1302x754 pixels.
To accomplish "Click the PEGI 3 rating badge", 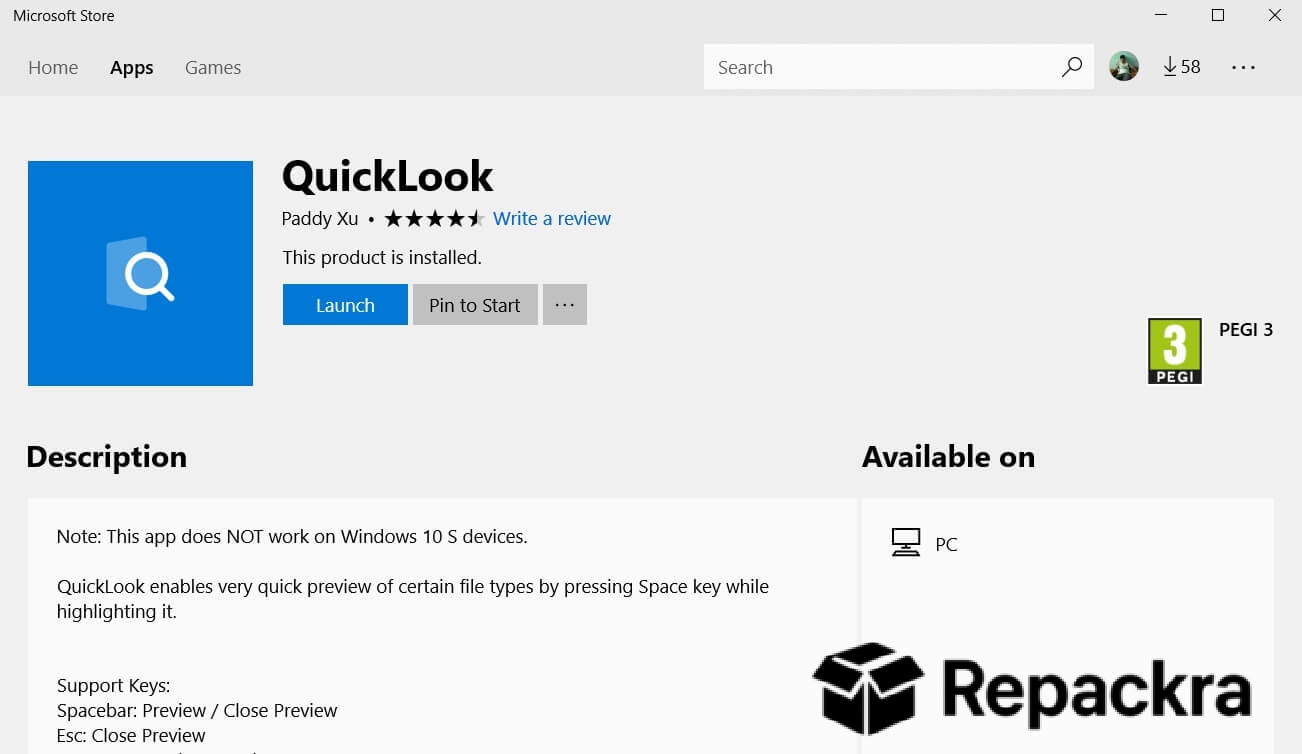I will [x=1175, y=351].
